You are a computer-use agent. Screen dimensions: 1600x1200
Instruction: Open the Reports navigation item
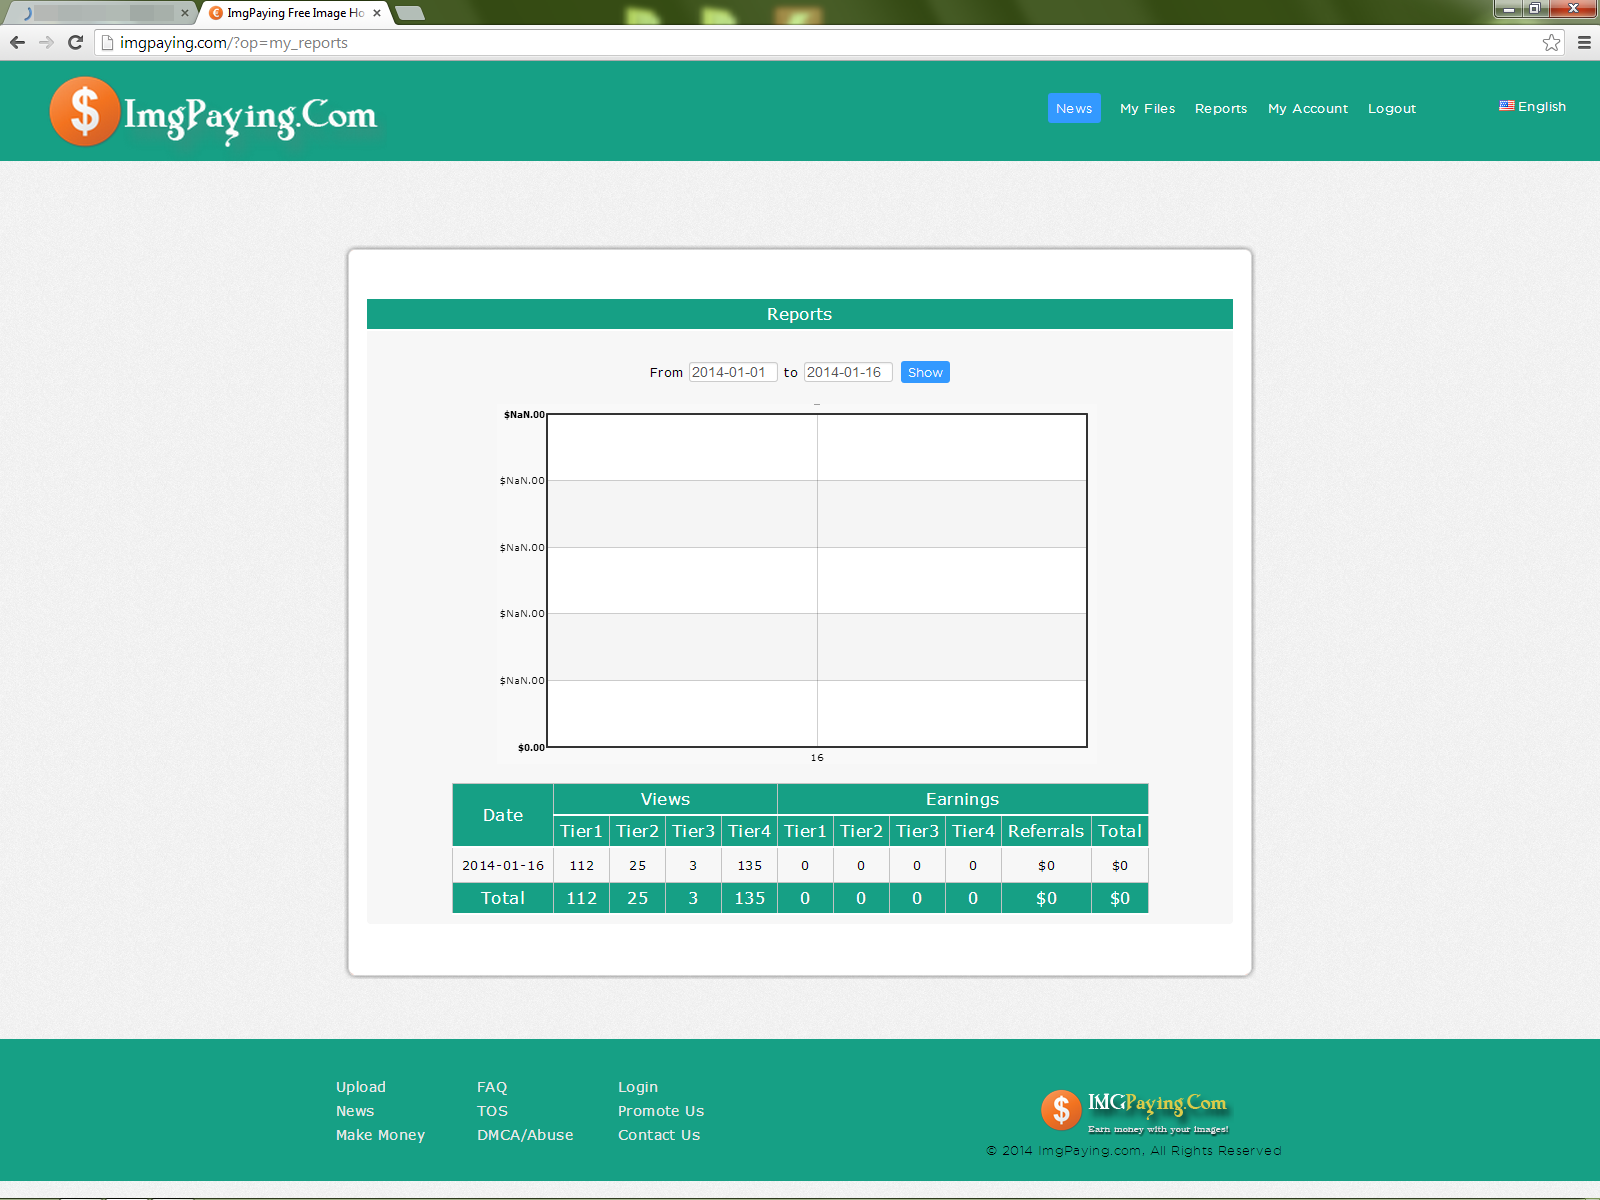tap(1221, 108)
